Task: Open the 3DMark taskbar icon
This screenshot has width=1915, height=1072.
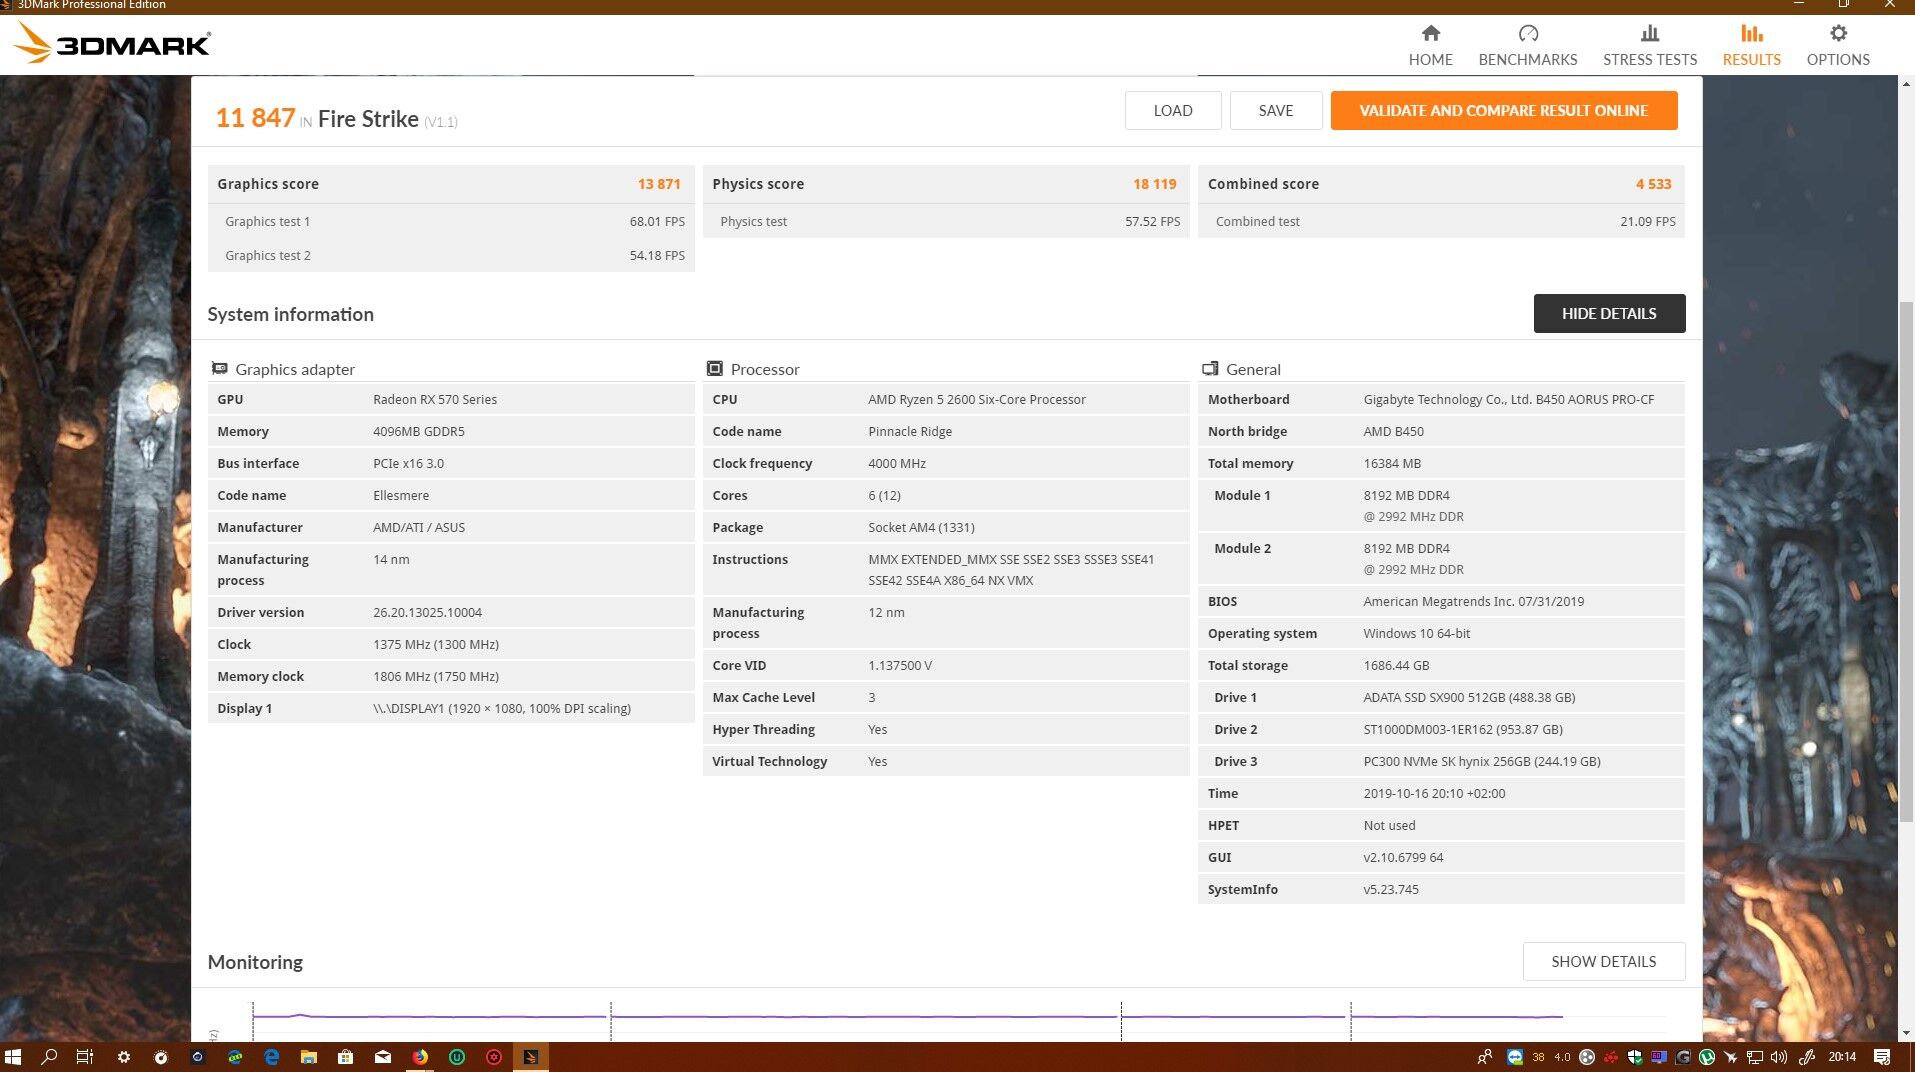Action: (x=531, y=1057)
